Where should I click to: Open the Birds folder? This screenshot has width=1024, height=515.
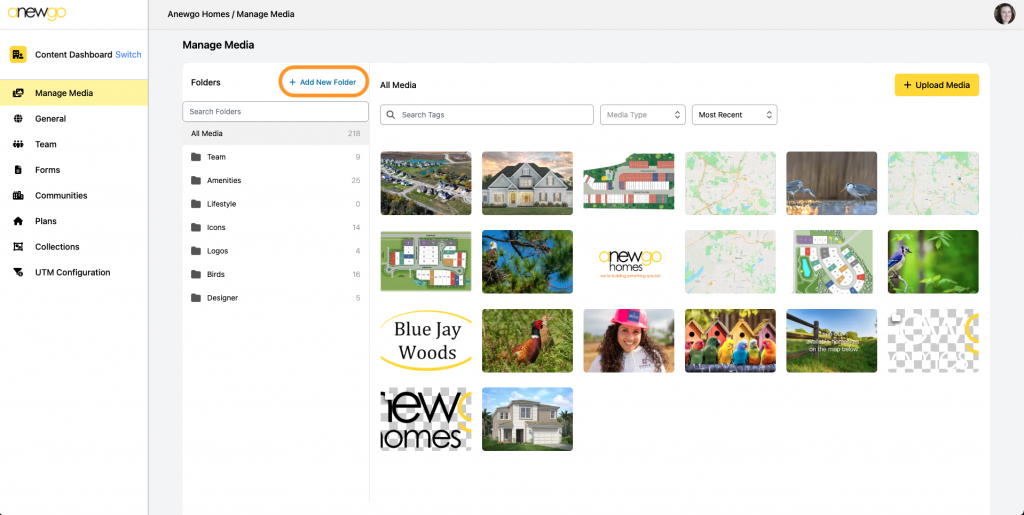(217, 274)
